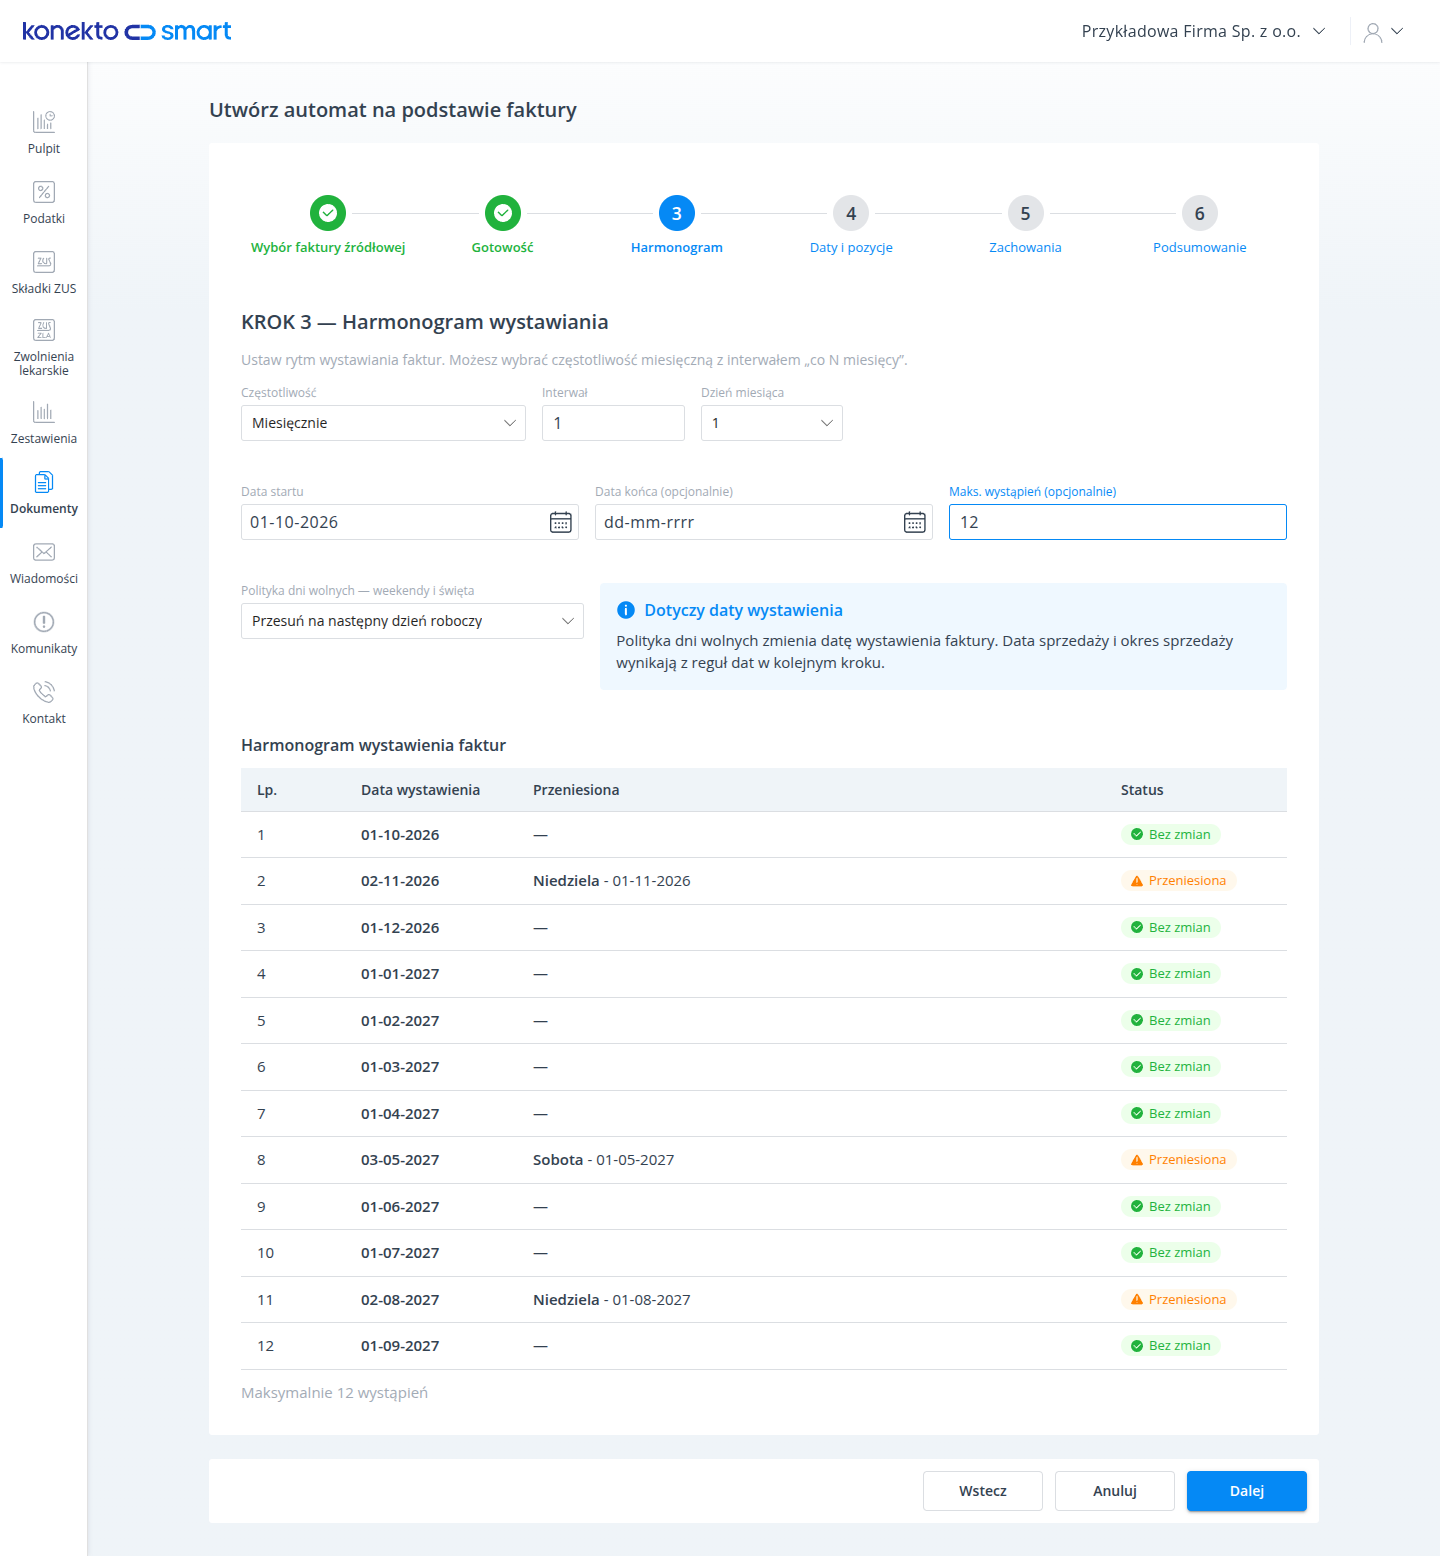The height and width of the screenshot is (1556, 1440).
Task: Open Kontakt phone icon in sidebar
Action: pos(44,692)
